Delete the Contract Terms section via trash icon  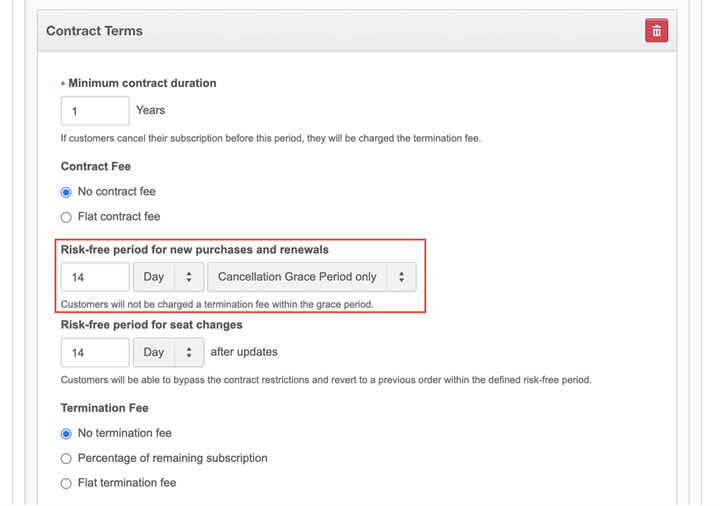tap(656, 31)
